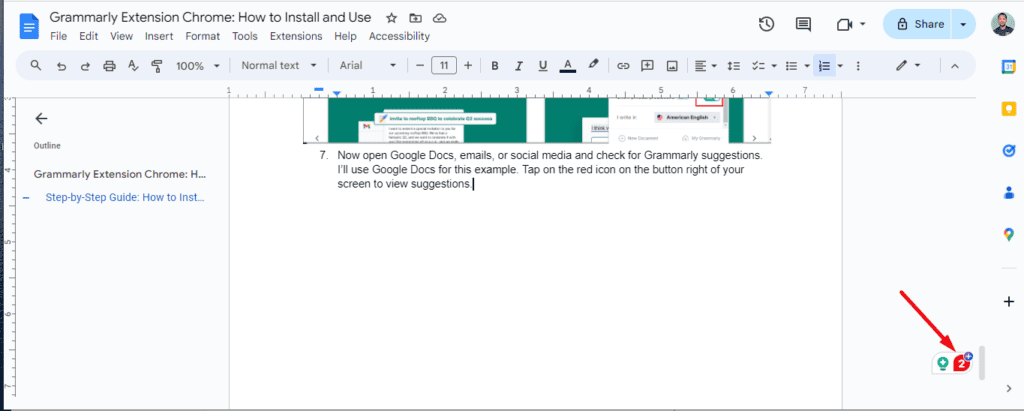Screen dimensions: 1024x411
Task: Open the Share options dropdown arrow
Action: (x=963, y=24)
